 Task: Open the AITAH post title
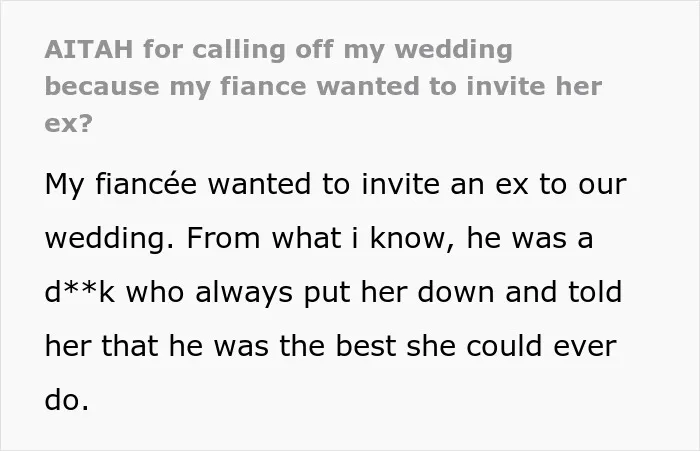323,86
